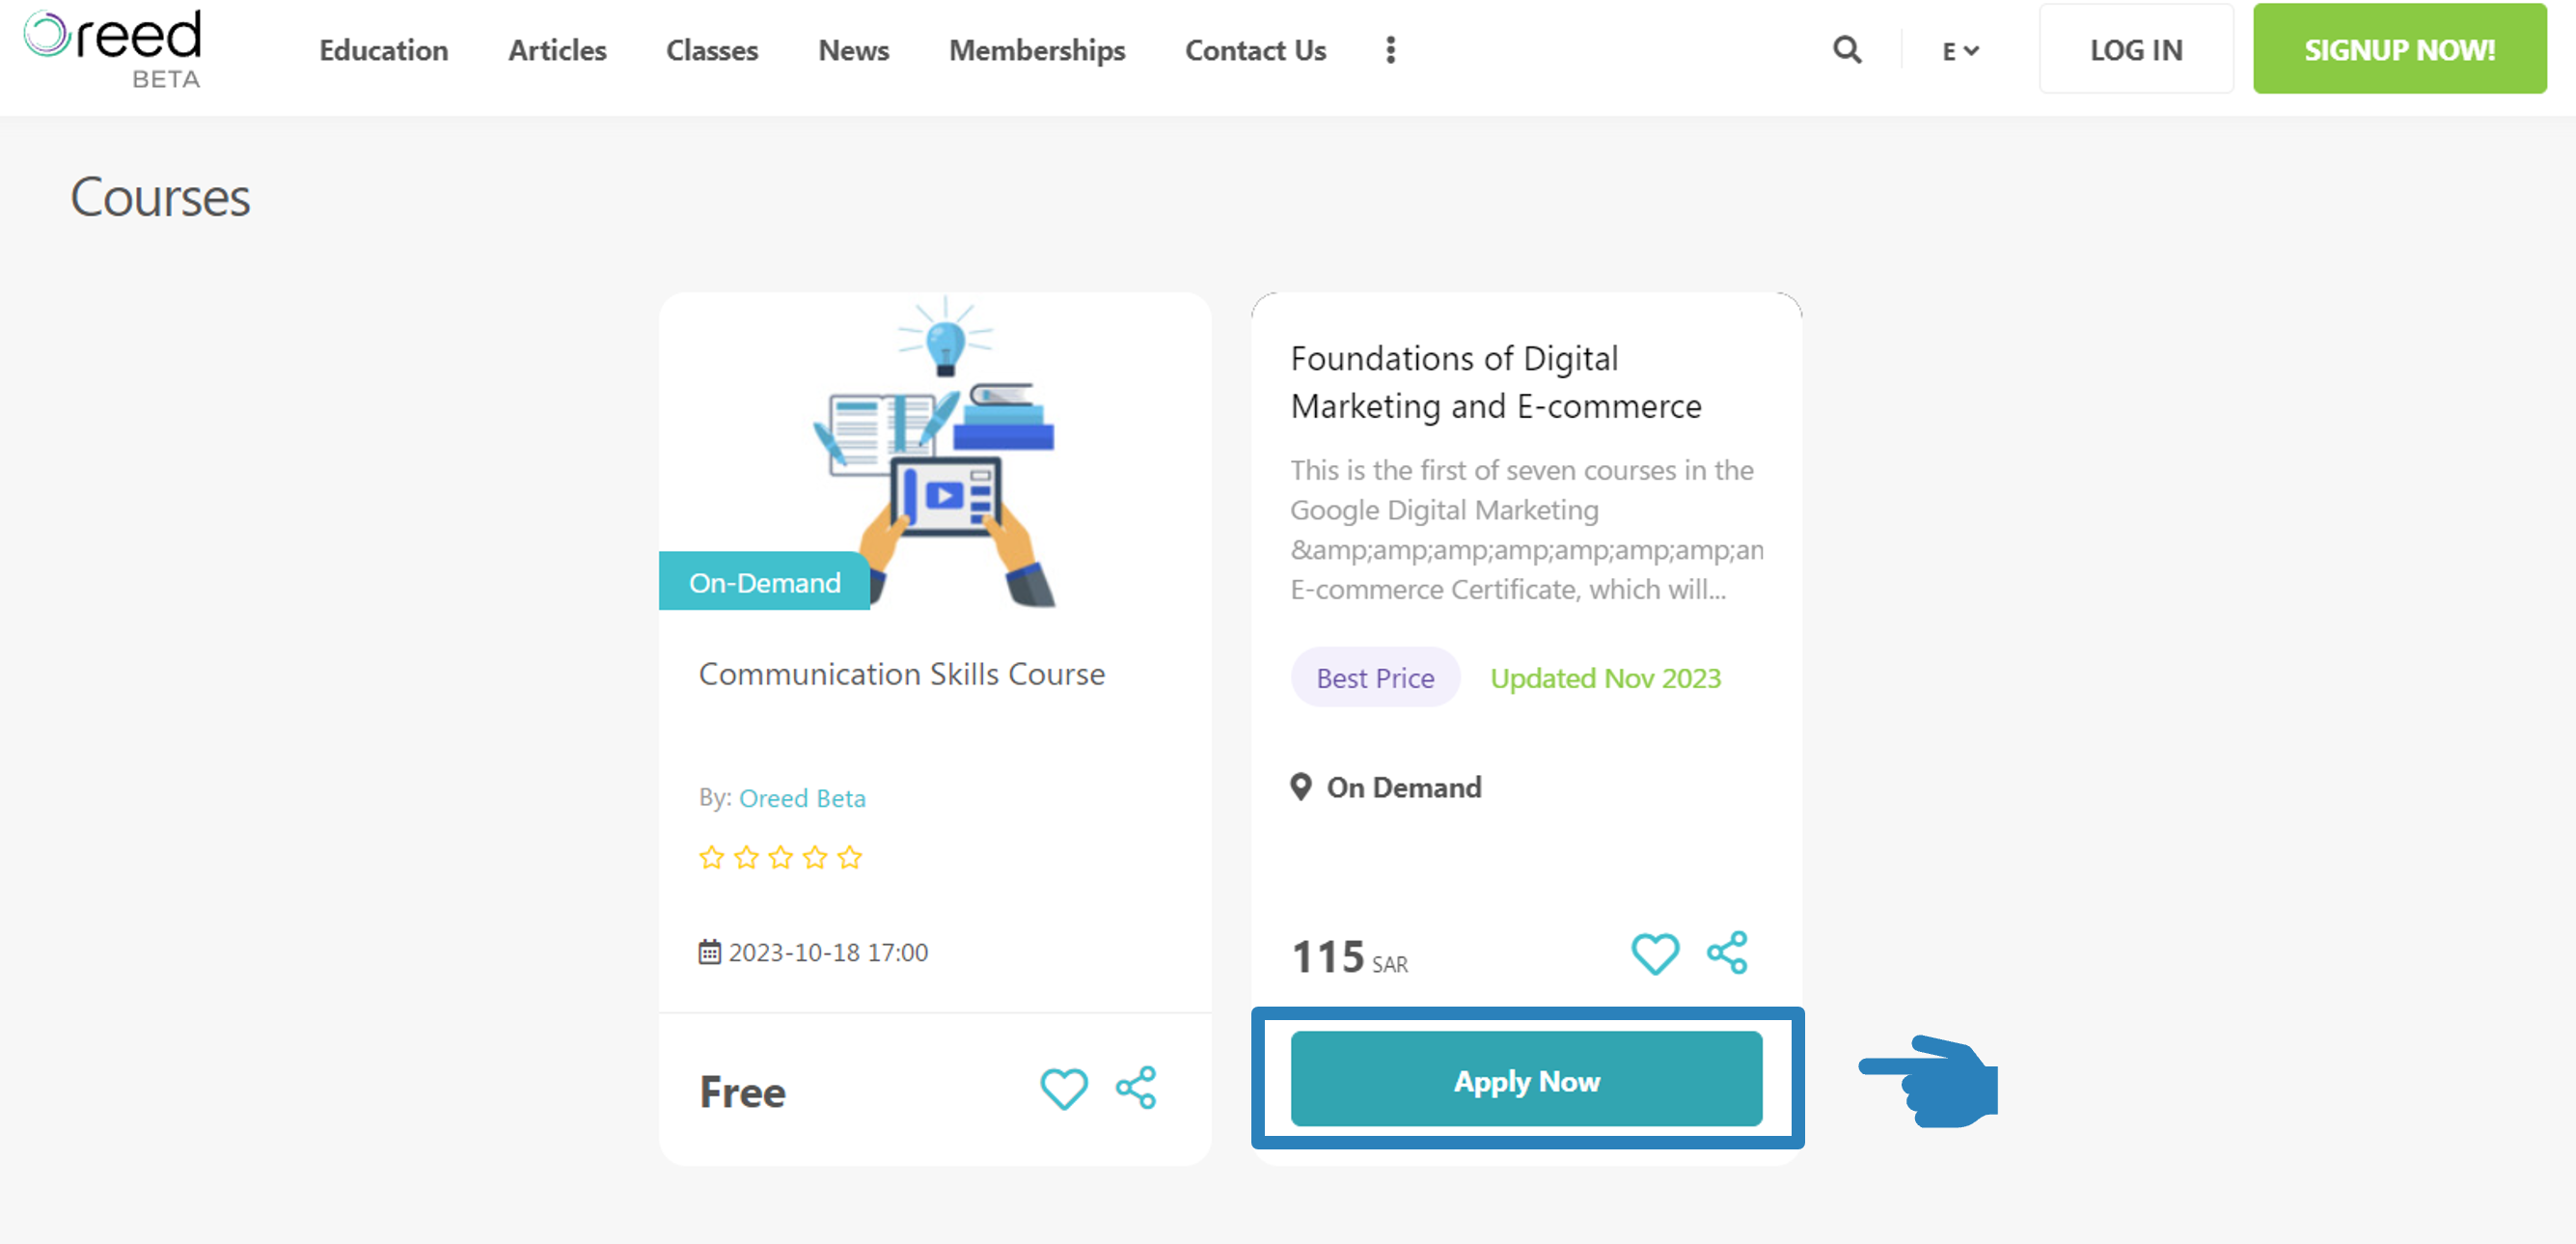This screenshot has width=2576, height=1244.
Task: Click the search magnifier icon
Action: (1846, 49)
